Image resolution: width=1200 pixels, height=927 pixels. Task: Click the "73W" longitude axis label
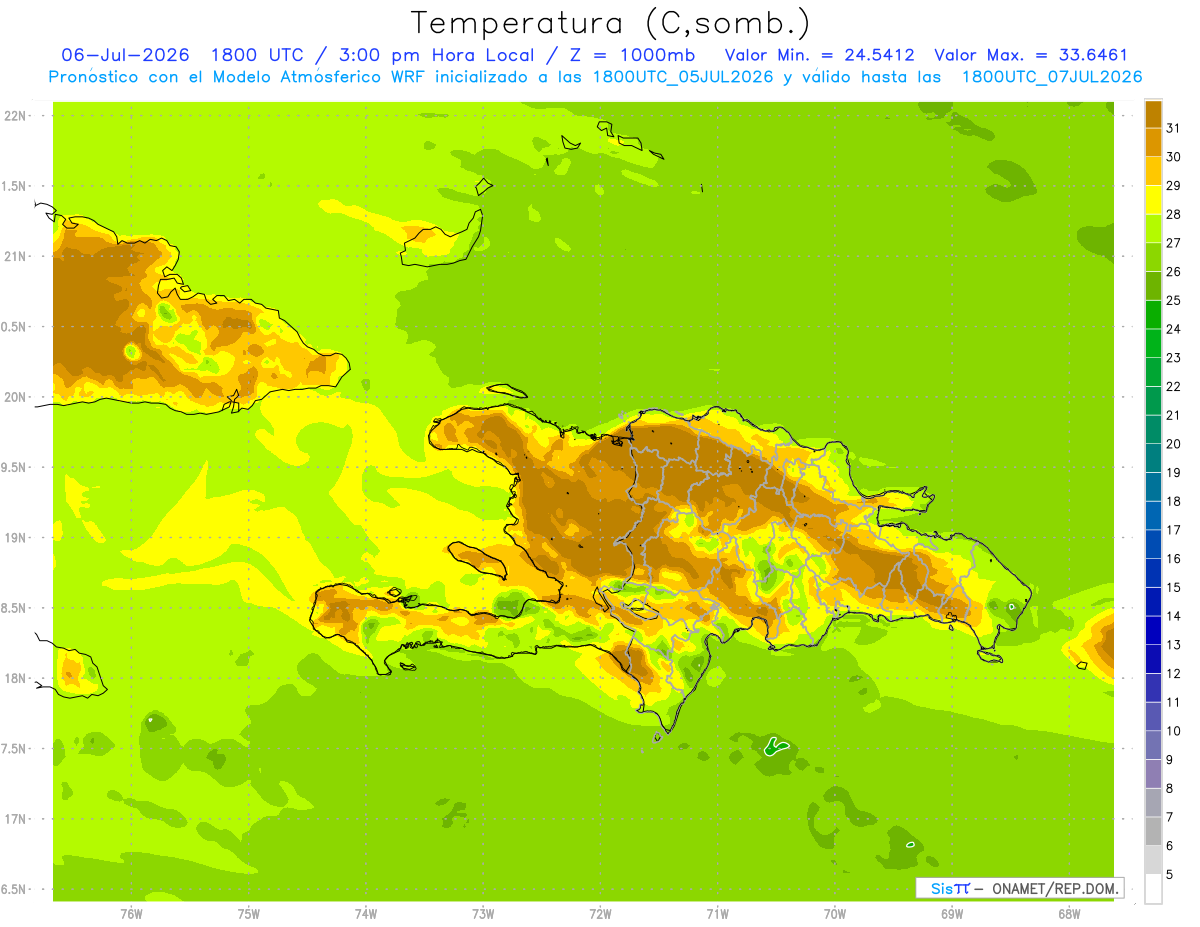pos(483,914)
